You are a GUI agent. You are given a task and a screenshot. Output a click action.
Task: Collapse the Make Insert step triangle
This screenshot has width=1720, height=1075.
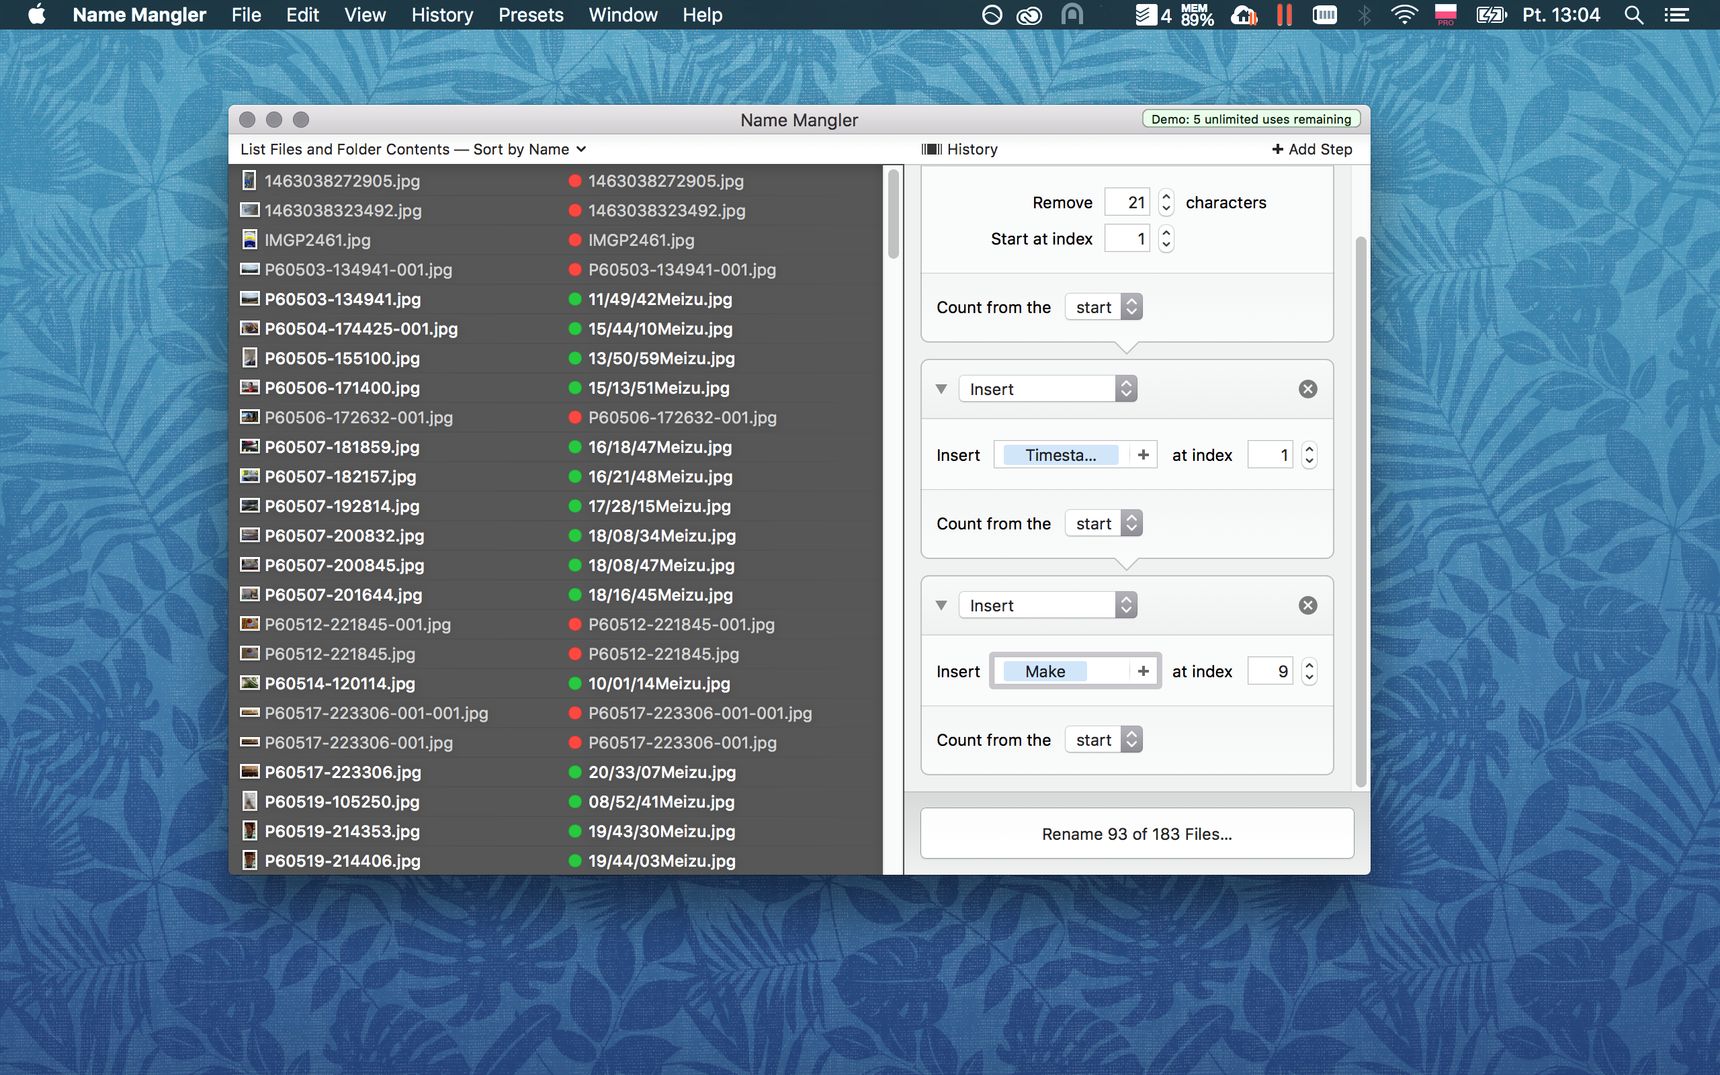coord(941,605)
